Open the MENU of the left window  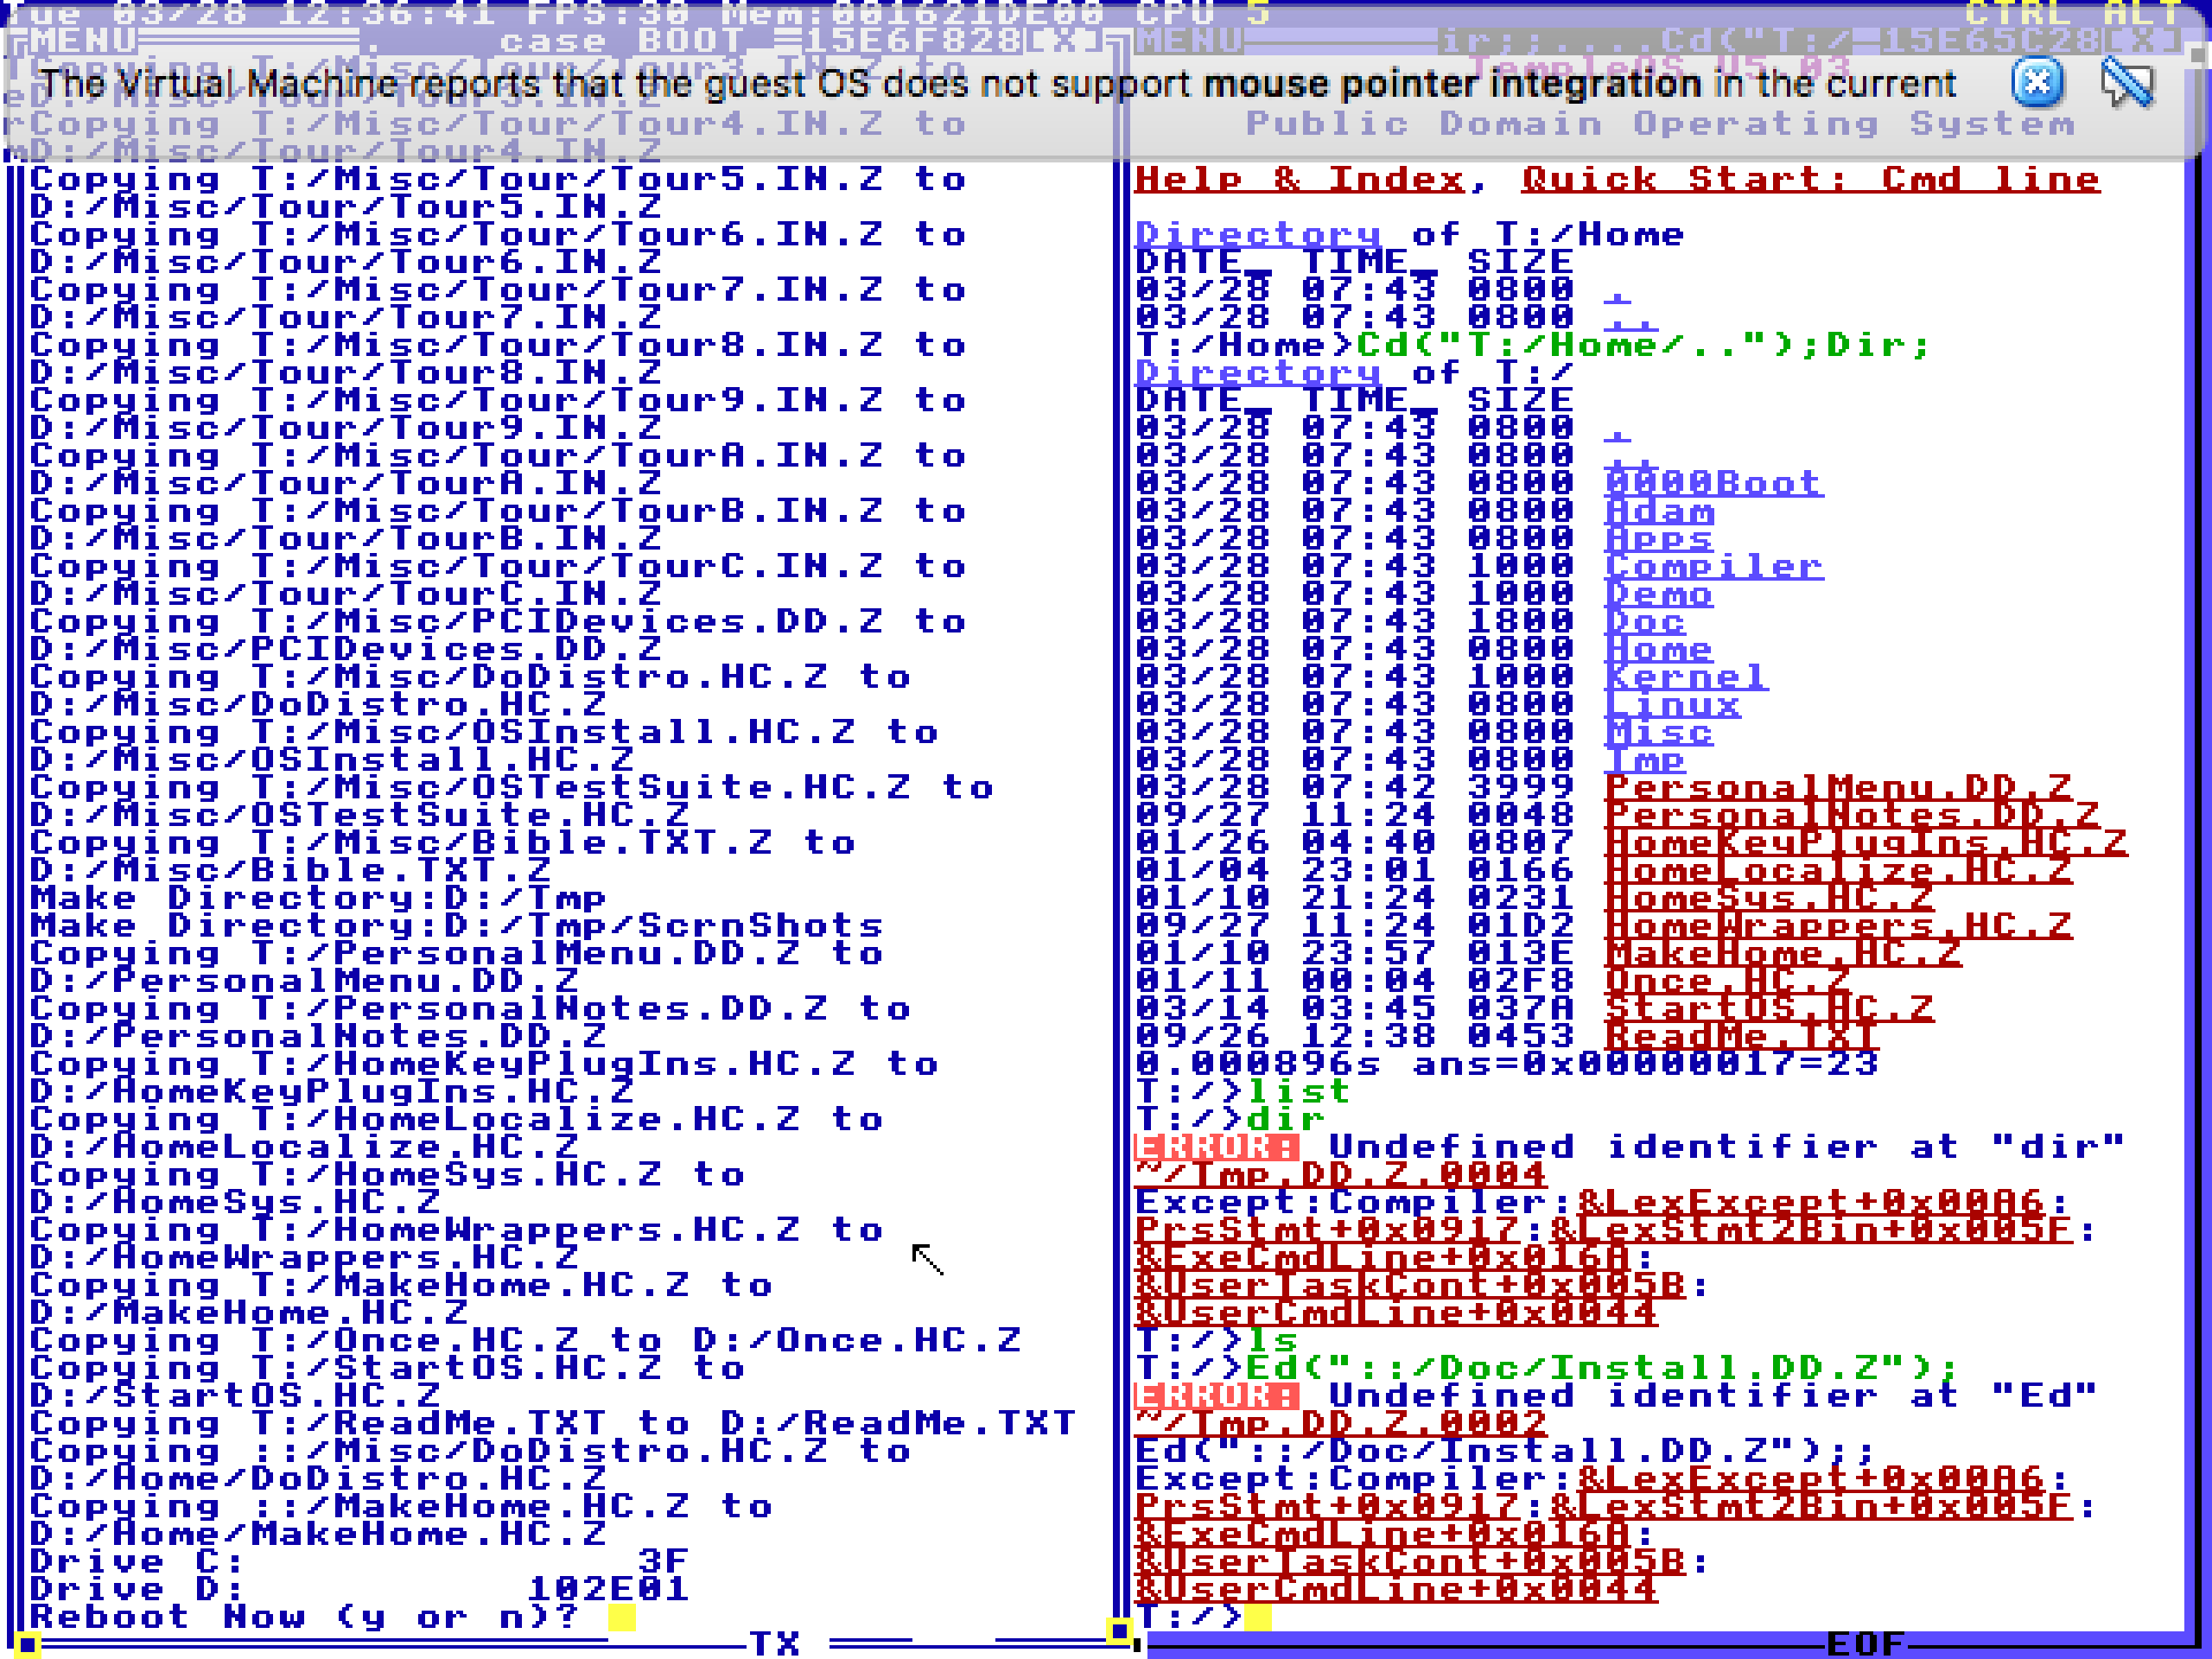83,41
